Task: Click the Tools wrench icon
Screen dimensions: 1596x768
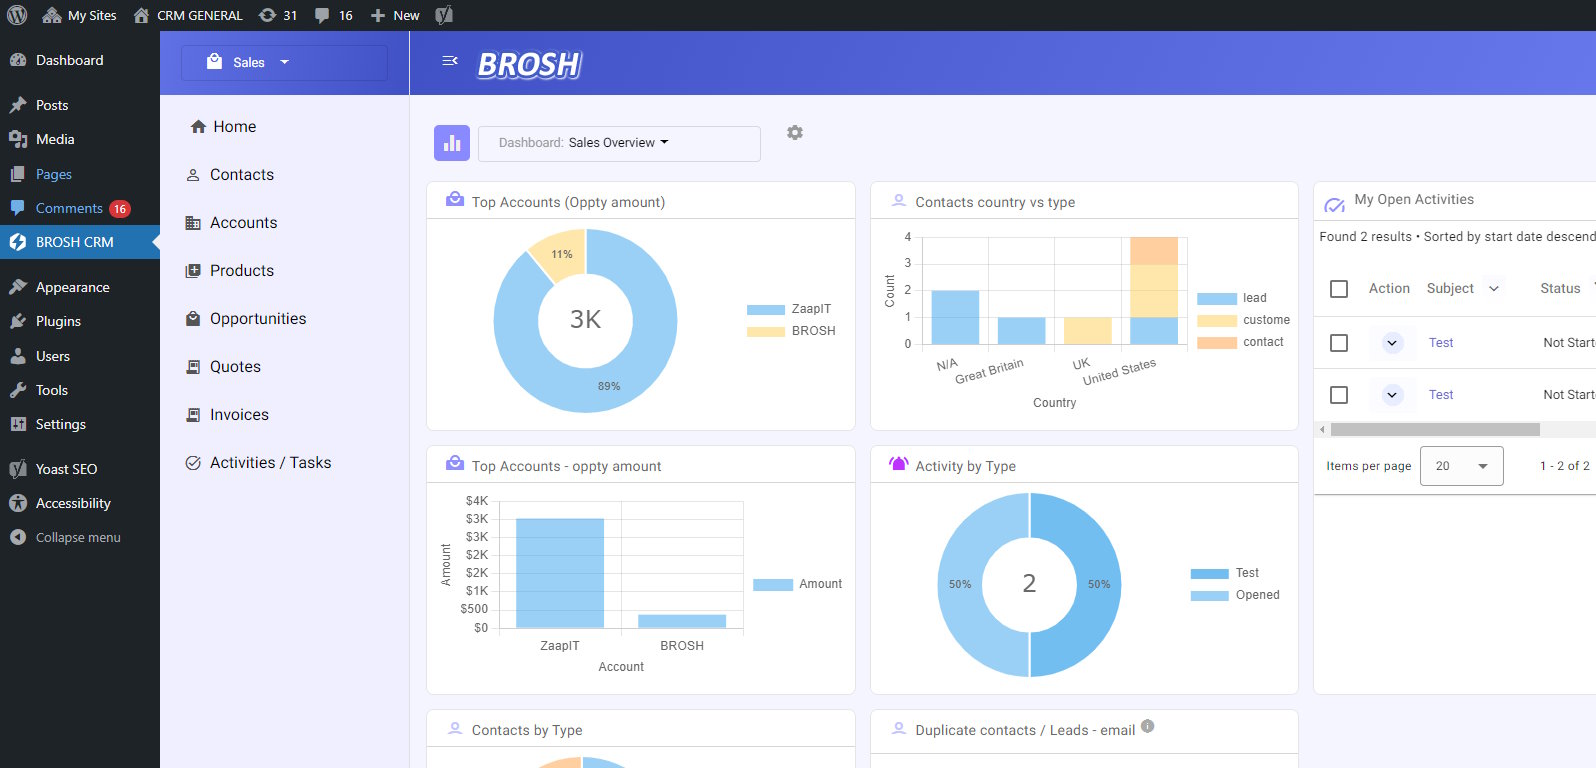Action: pos(18,390)
